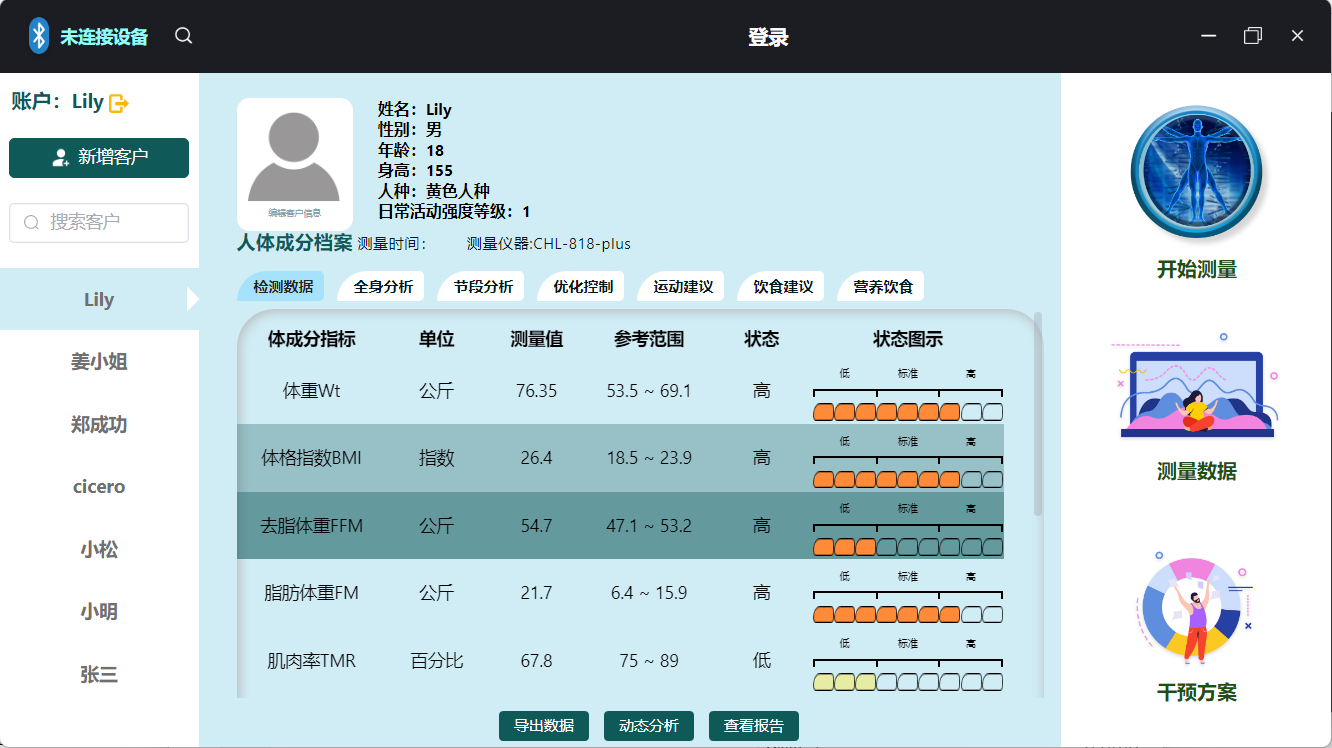This screenshot has height=748, width=1332.
Task: Click the 开始测量 body scan icon
Action: click(1196, 172)
